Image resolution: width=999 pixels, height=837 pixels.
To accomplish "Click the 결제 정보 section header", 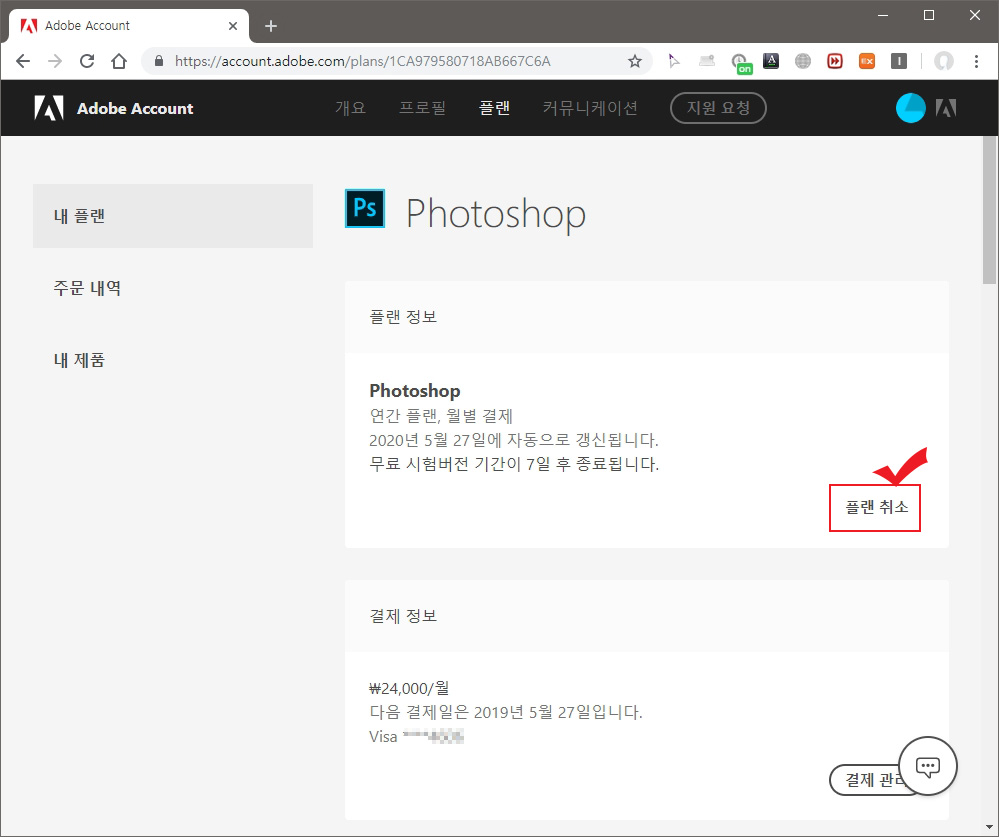I will 403,616.
